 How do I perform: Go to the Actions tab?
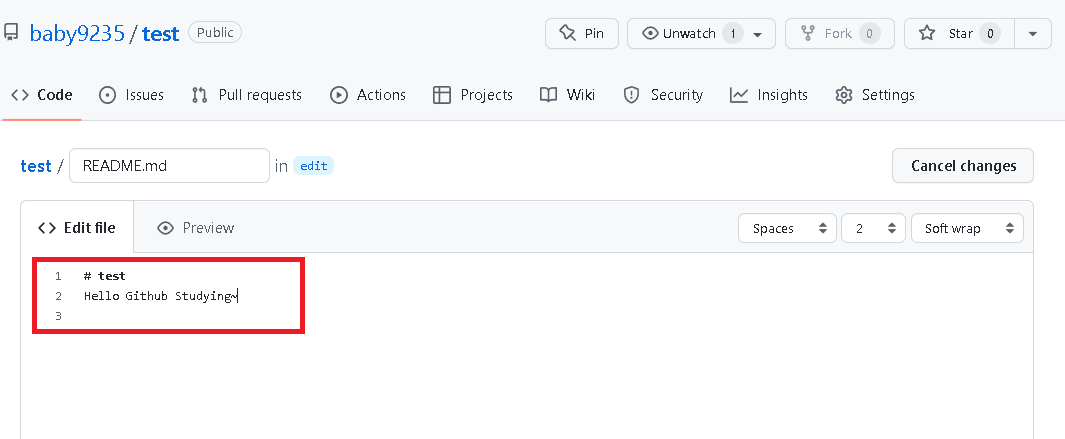pyautogui.click(x=367, y=95)
